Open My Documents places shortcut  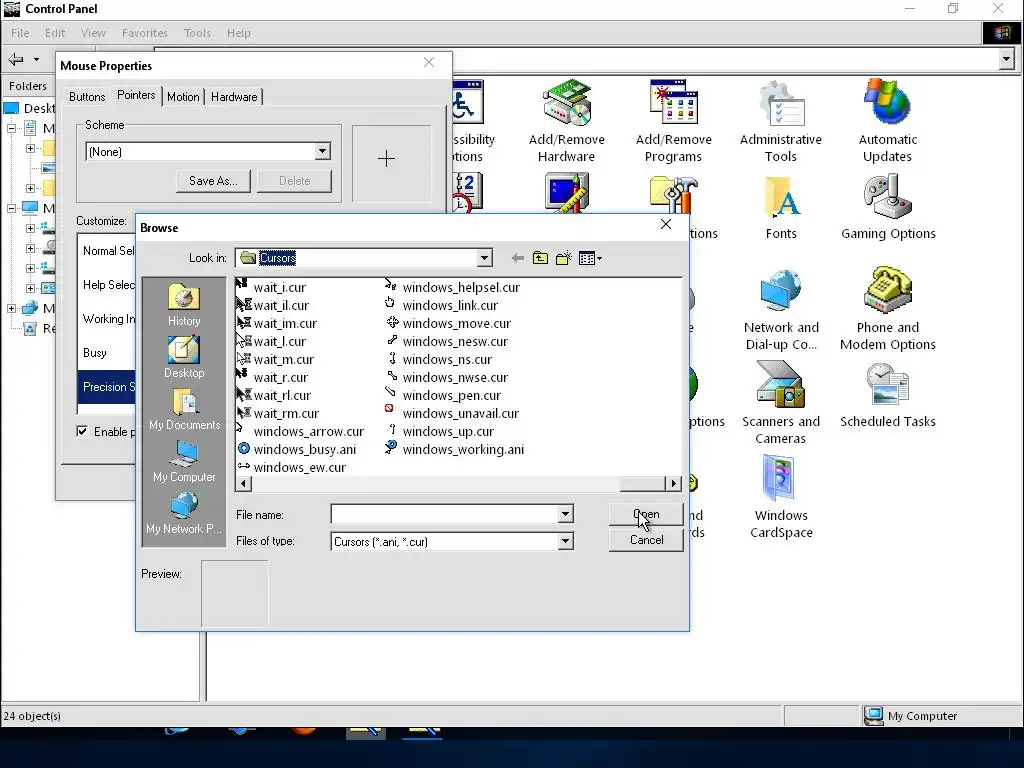184,409
